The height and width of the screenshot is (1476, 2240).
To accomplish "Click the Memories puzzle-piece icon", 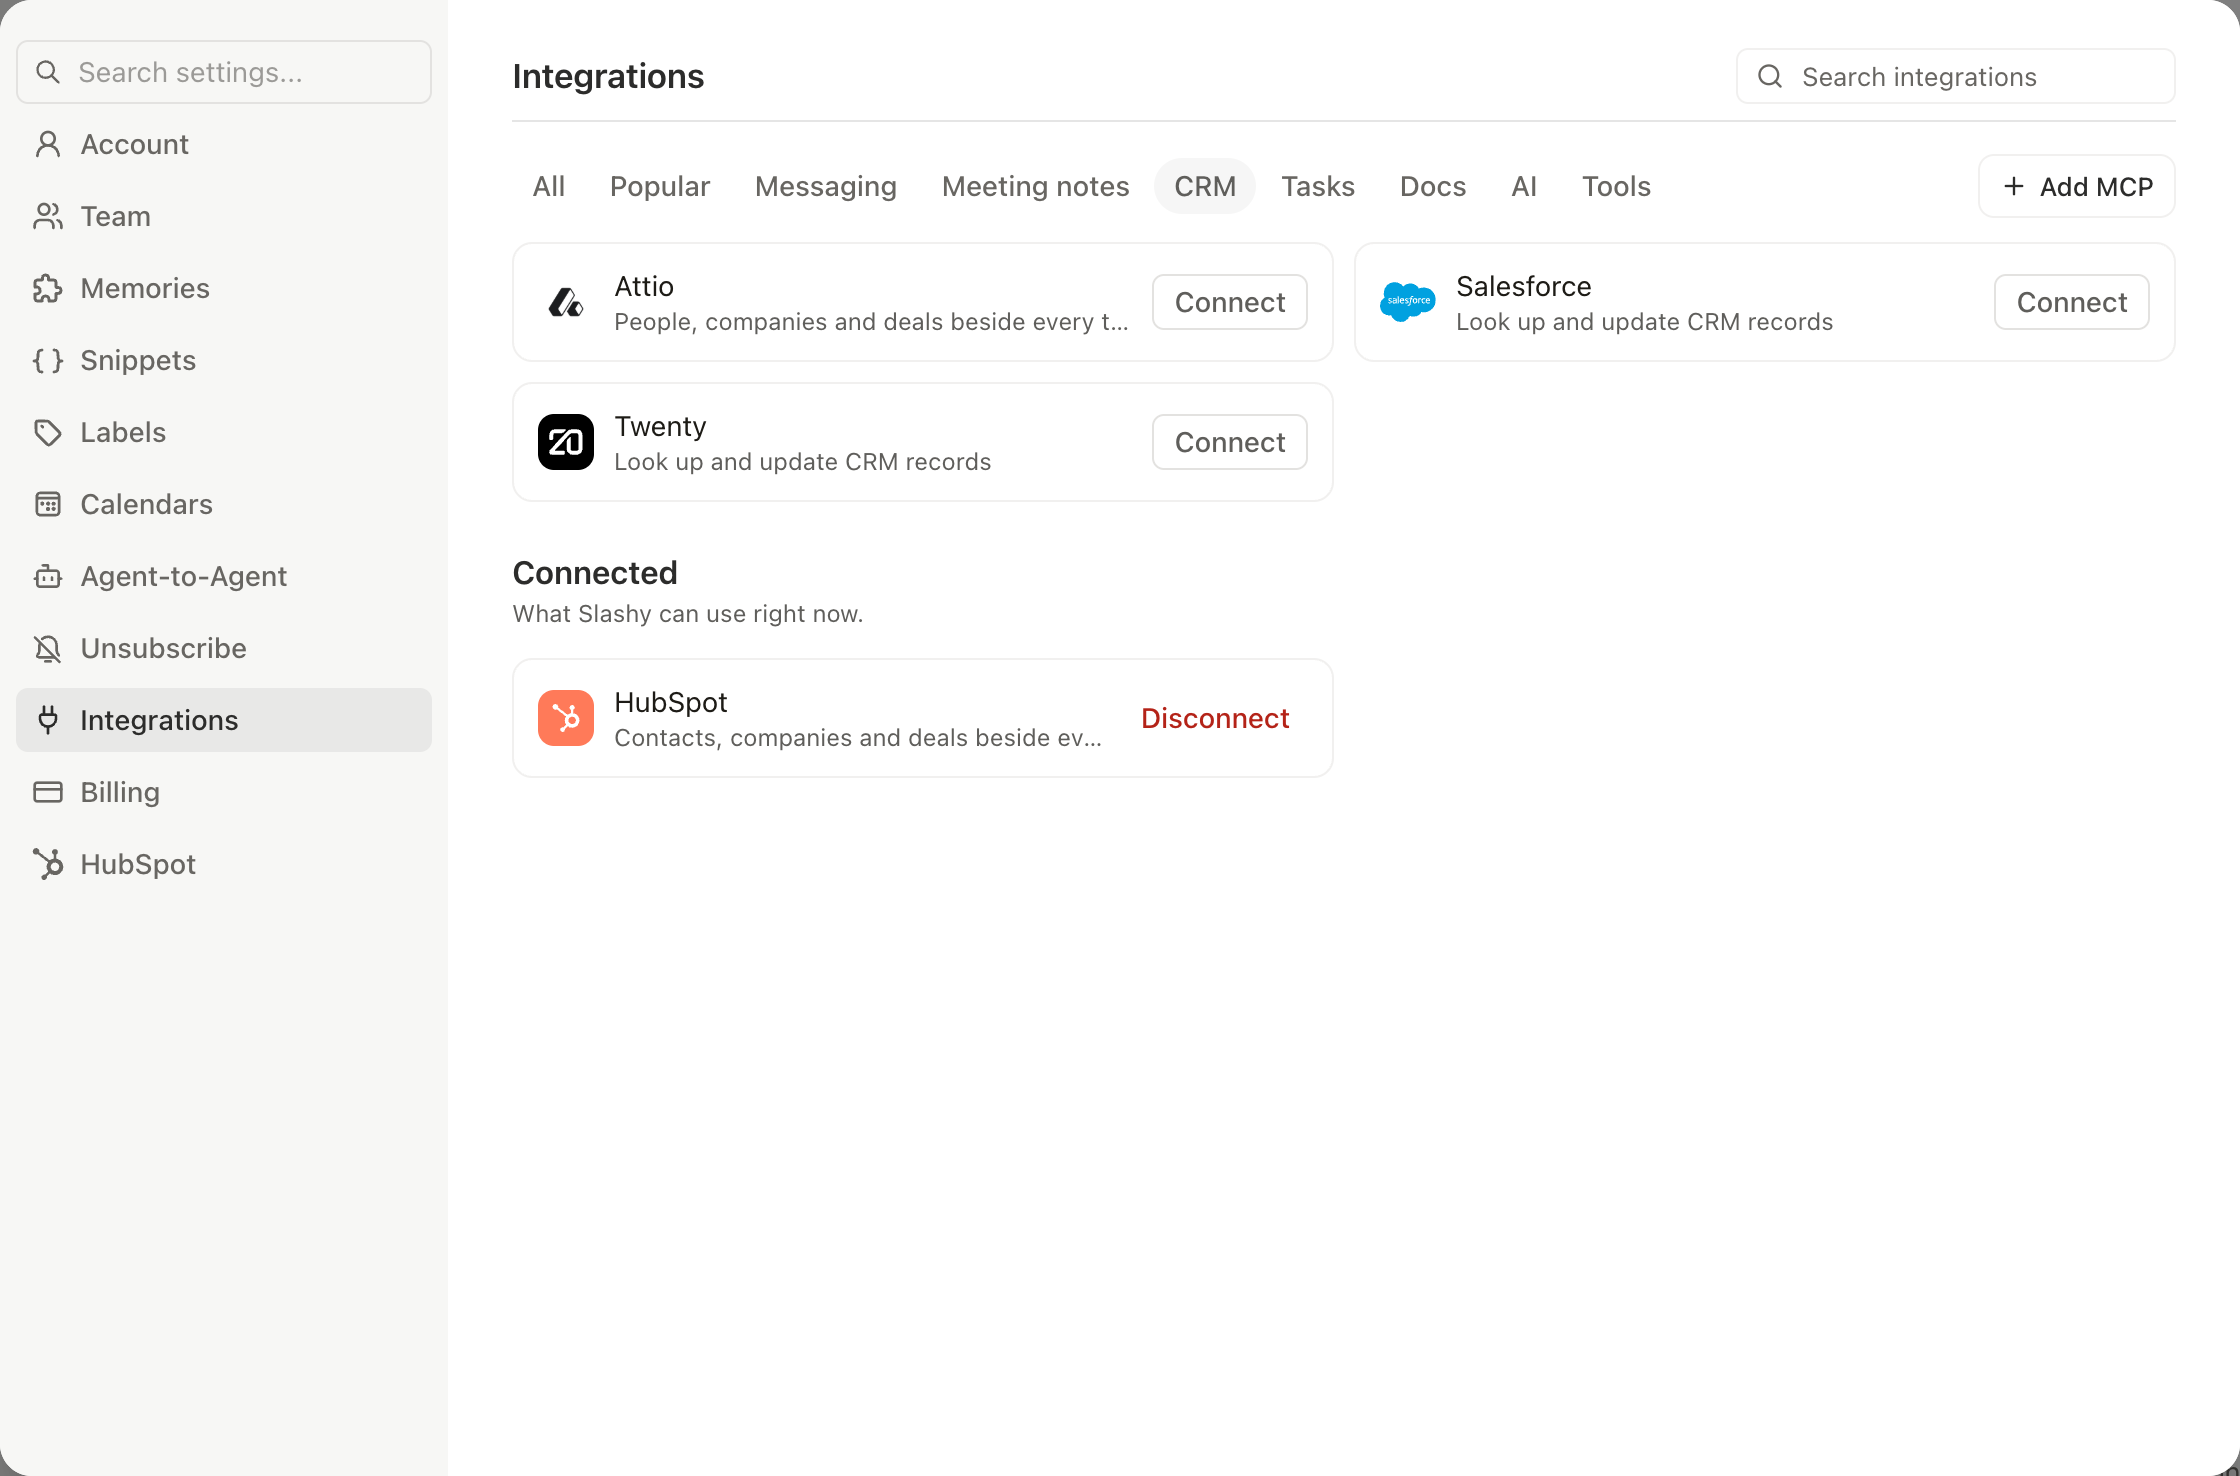I will (48, 288).
